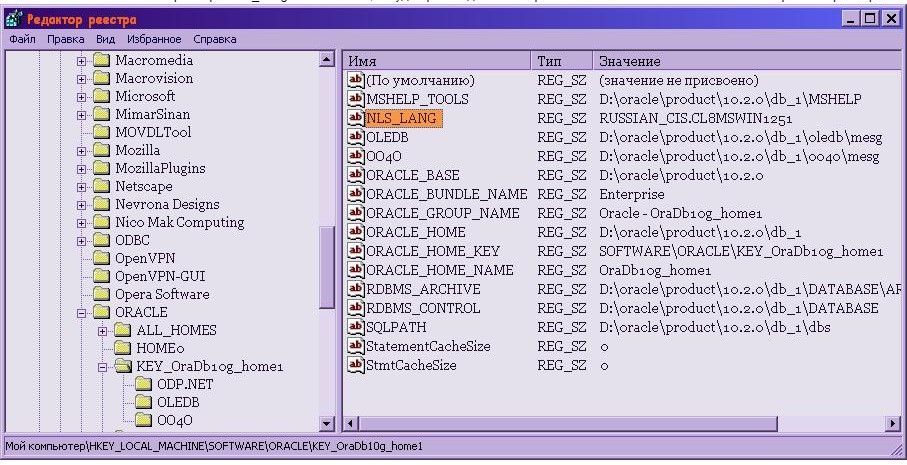Click the Registry Editor title bar icon
Viewport: 907px width, 465px height.
pyautogui.click(x=13, y=20)
